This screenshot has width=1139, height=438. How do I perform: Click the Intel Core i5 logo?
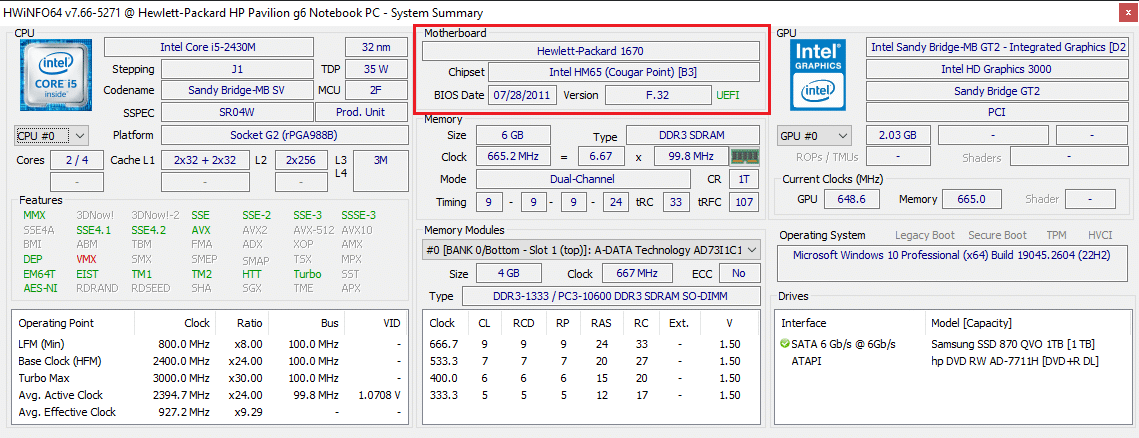point(55,76)
